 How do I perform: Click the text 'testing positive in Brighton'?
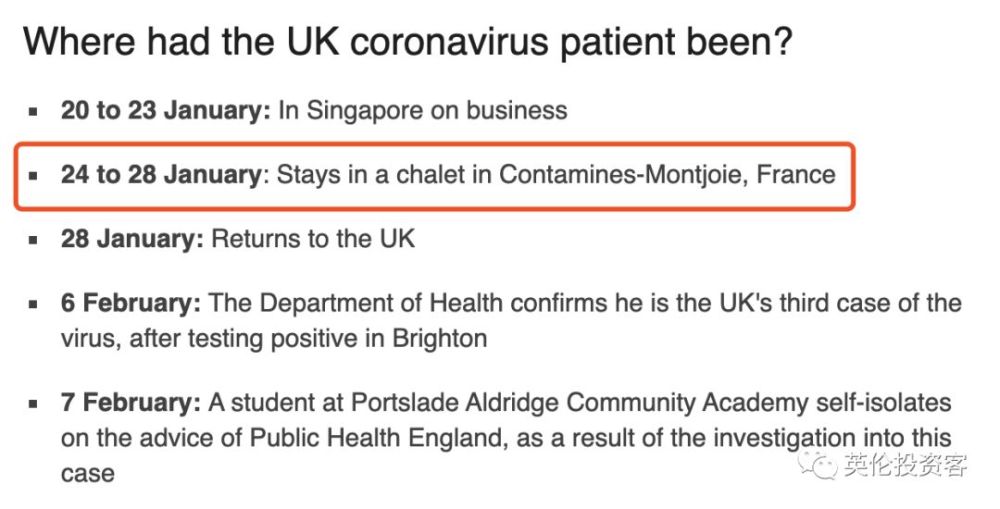[x=337, y=338]
